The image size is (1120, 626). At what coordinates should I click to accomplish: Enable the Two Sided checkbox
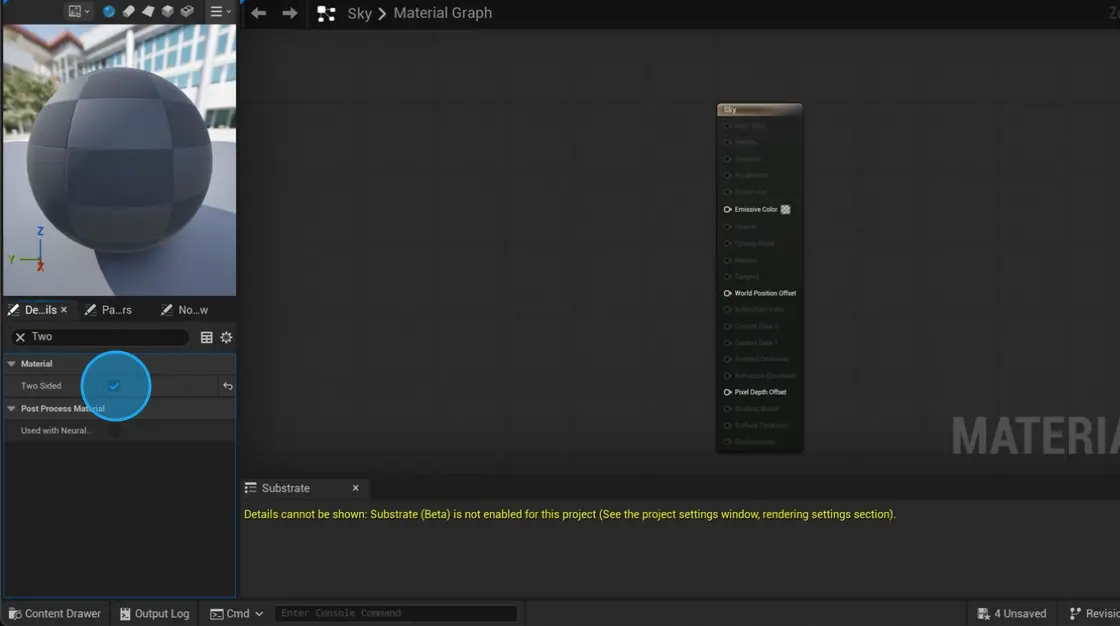tap(116, 386)
